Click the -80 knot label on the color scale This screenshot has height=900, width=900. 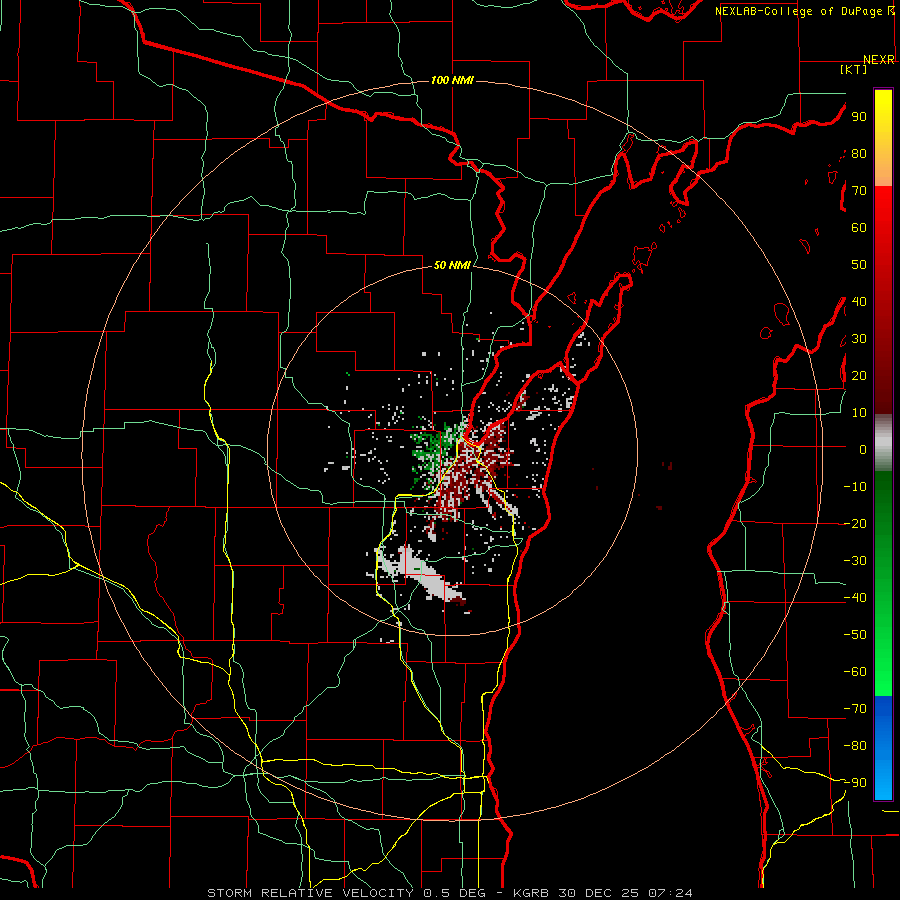point(855,746)
